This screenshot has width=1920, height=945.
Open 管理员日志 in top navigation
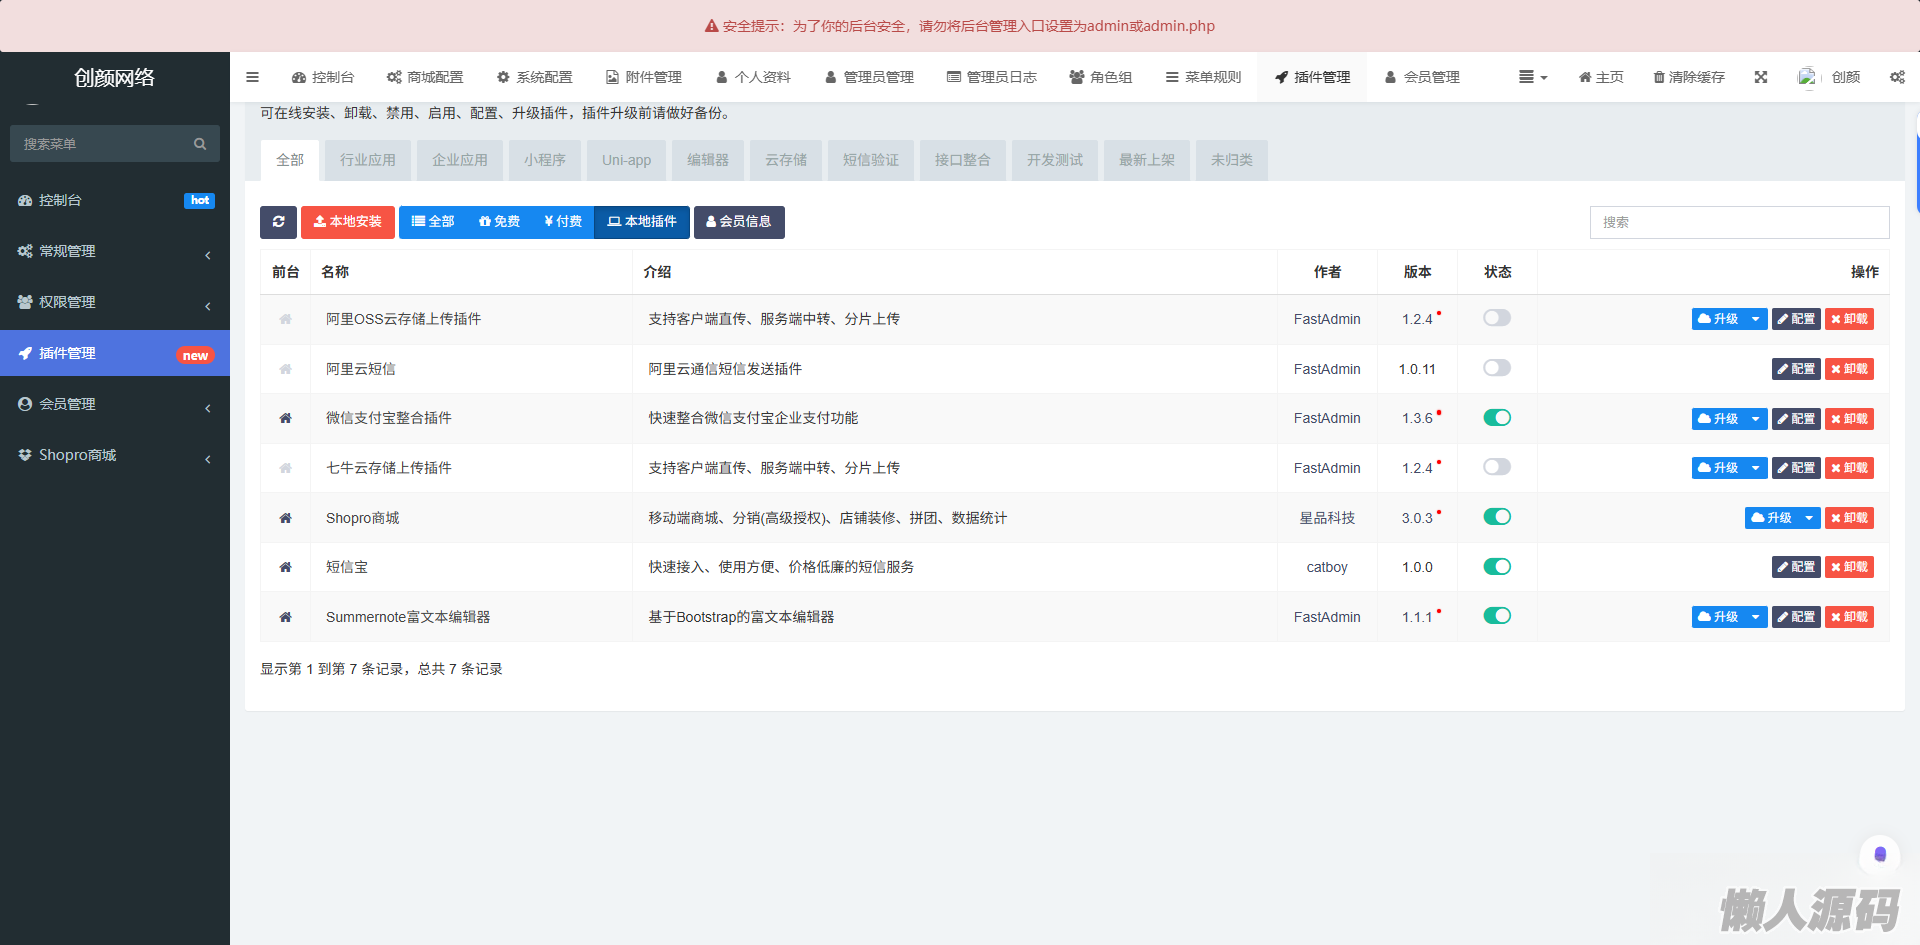pos(991,77)
